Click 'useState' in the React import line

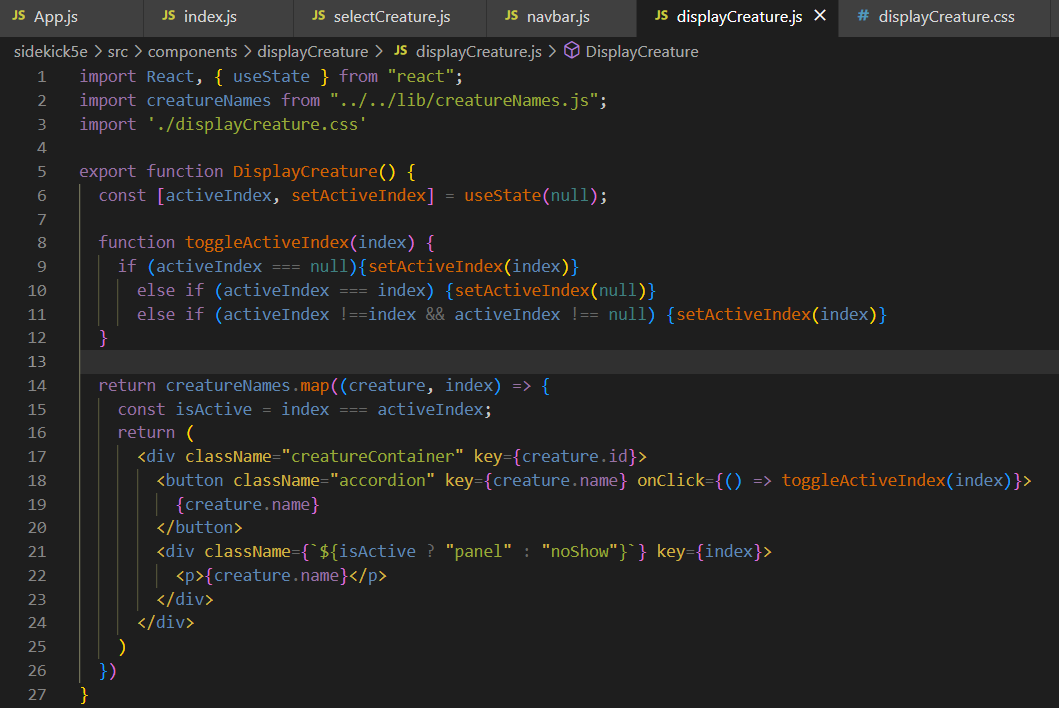(x=272, y=76)
